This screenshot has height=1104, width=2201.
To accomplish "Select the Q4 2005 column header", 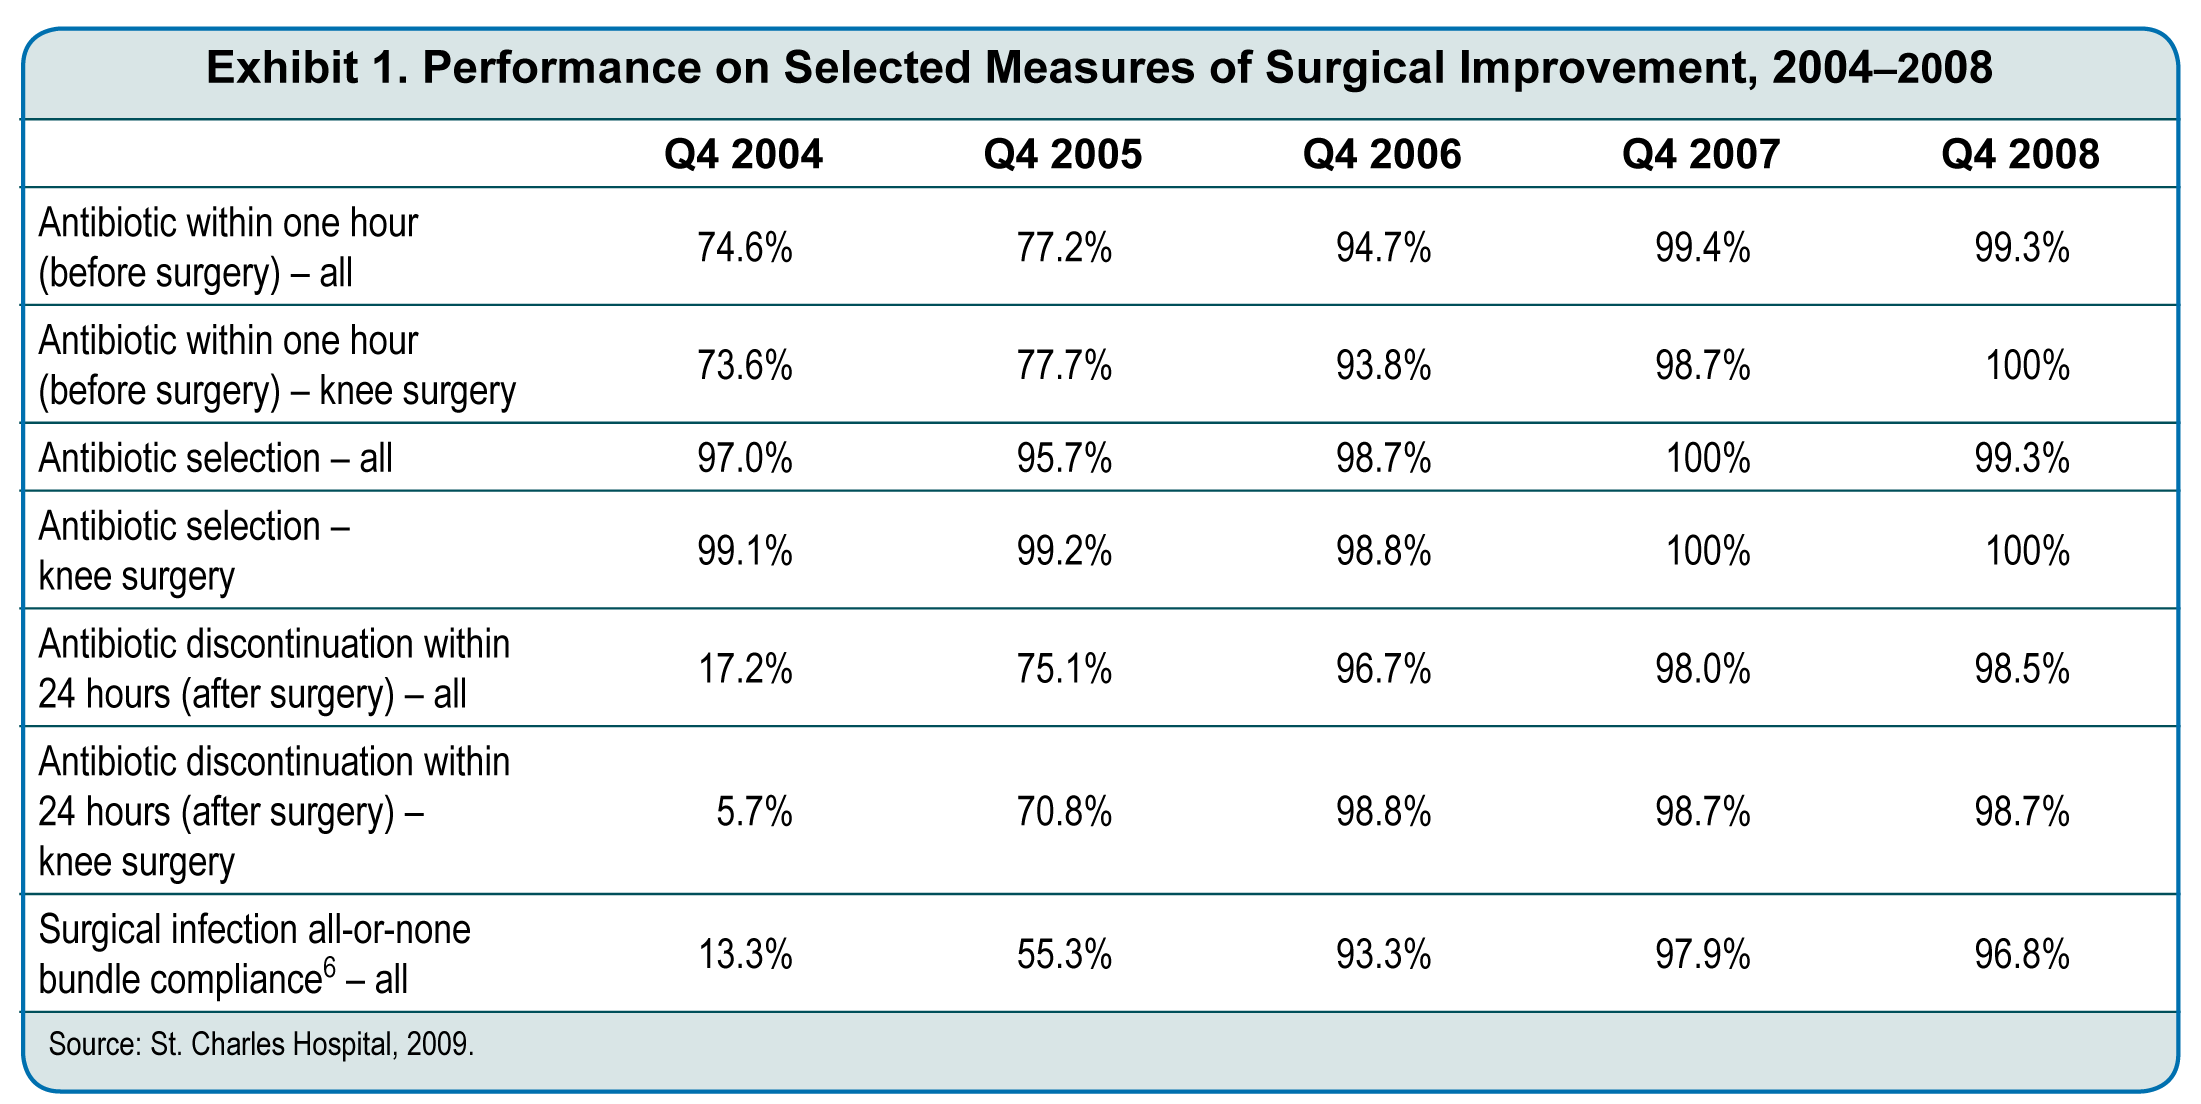I will [1062, 154].
